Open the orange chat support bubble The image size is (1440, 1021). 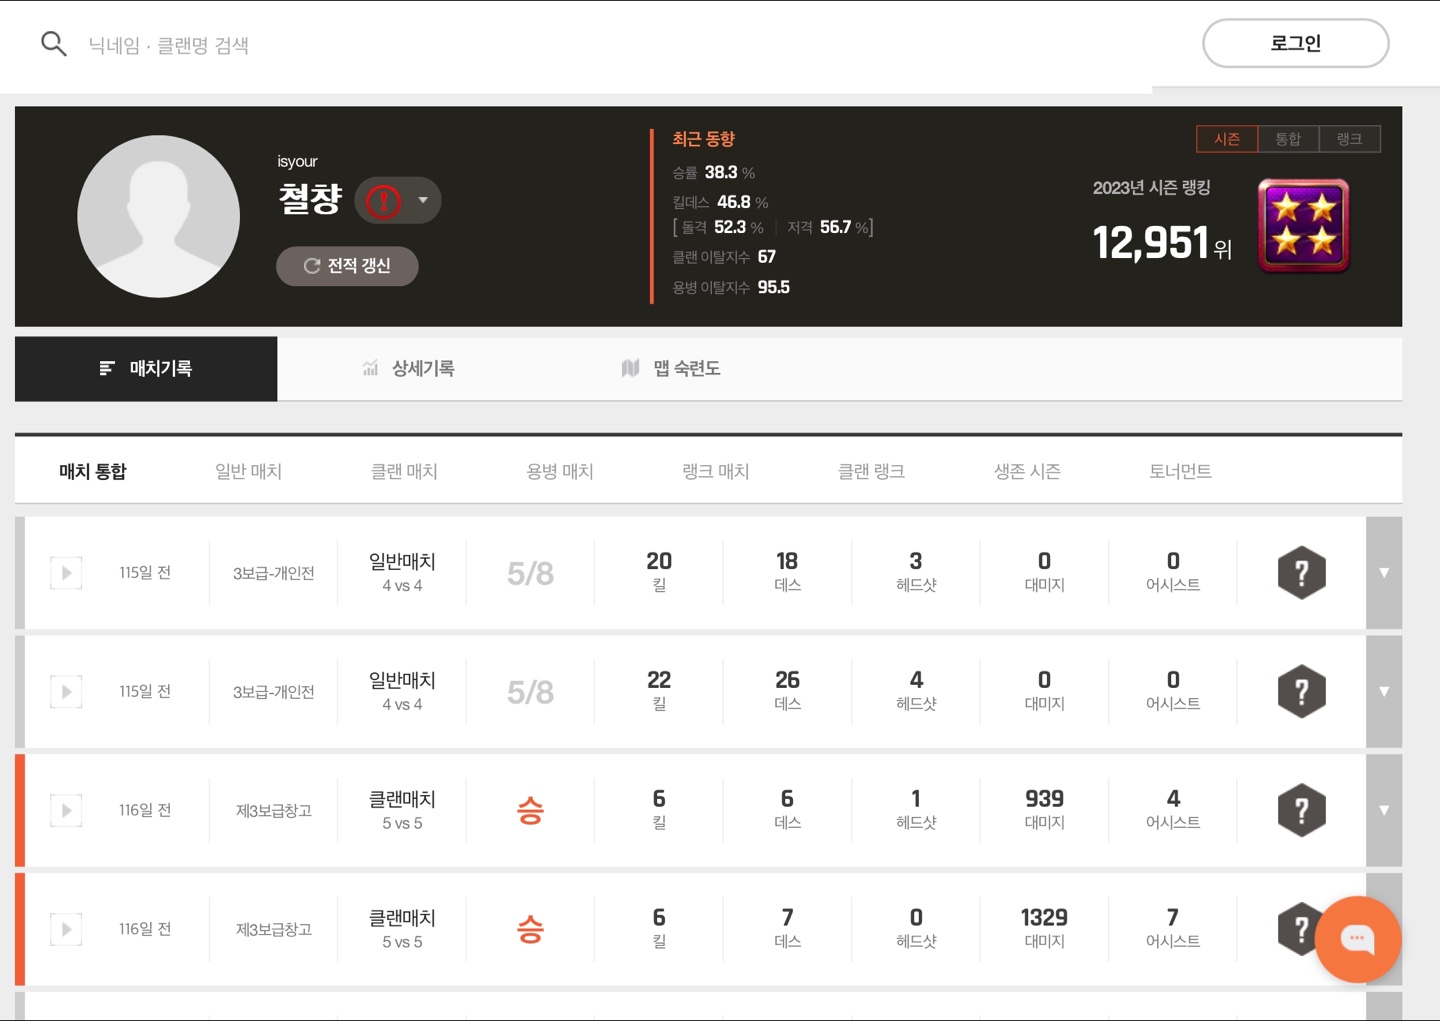click(1357, 939)
